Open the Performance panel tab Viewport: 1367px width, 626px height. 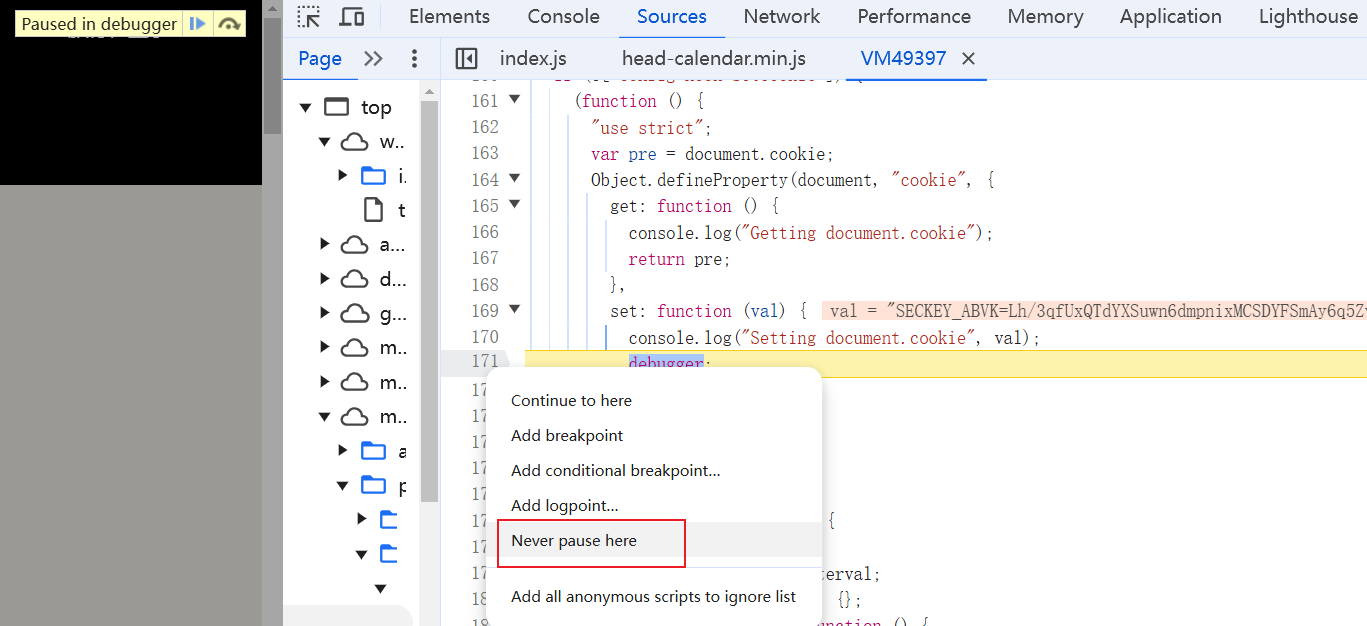pos(914,17)
